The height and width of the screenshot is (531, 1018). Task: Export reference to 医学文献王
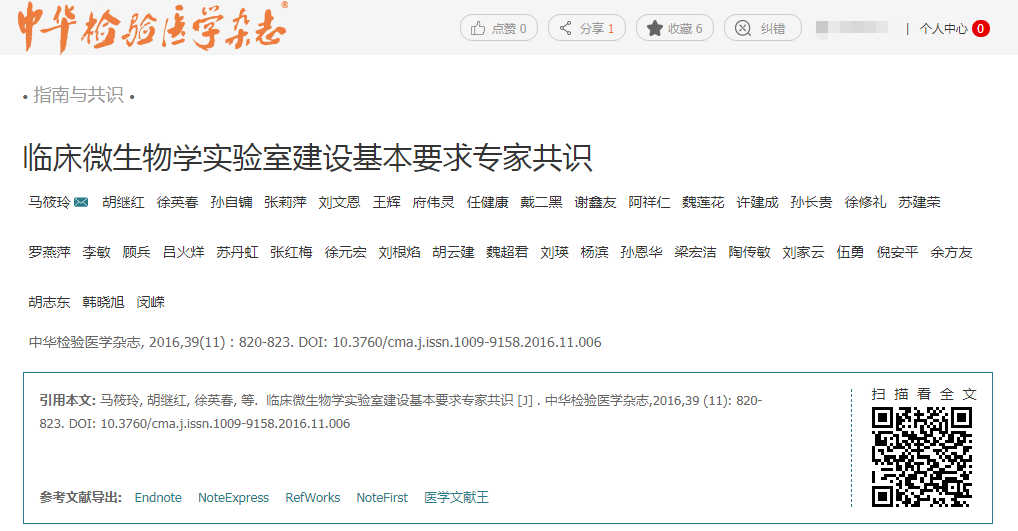tap(456, 497)
